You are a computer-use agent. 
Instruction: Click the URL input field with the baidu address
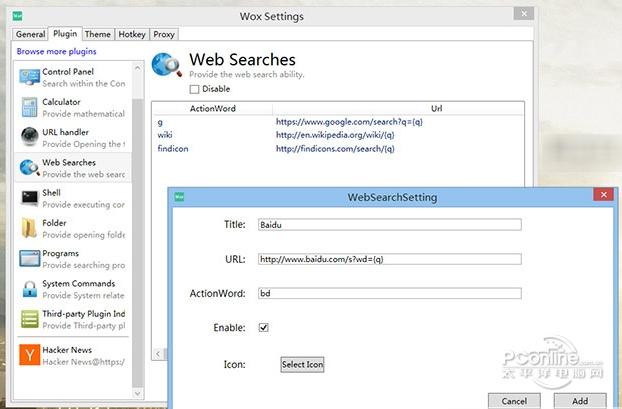pyautogui.click(x=390, y=259)
